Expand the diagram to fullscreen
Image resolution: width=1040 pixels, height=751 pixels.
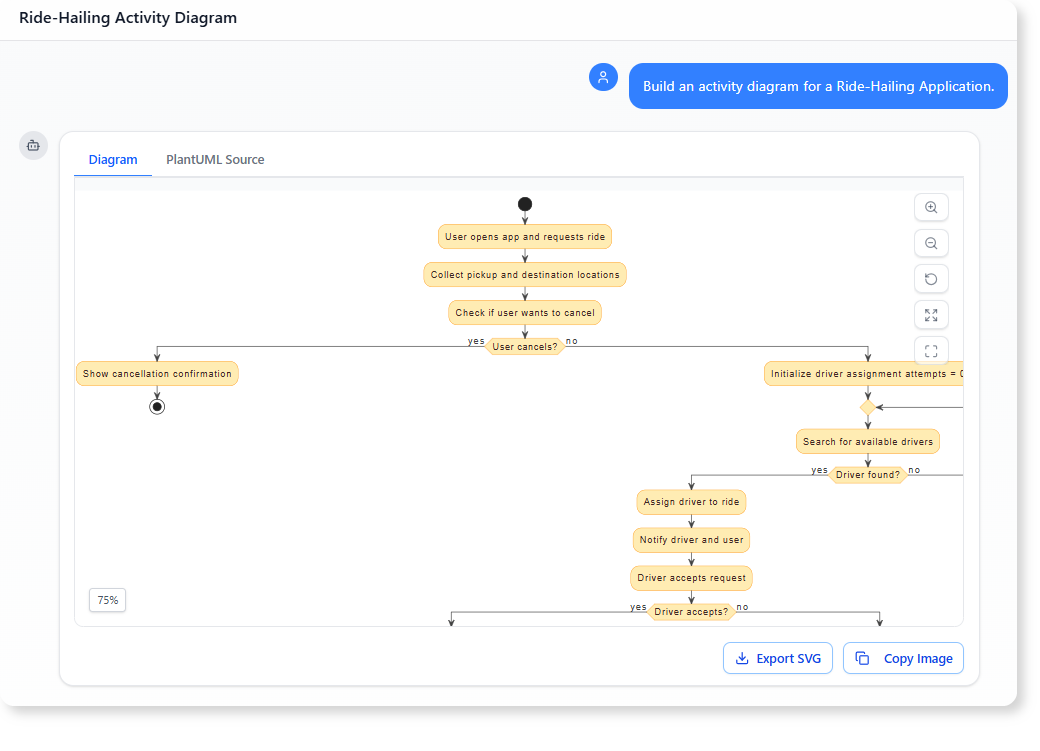tap(931, 315)
